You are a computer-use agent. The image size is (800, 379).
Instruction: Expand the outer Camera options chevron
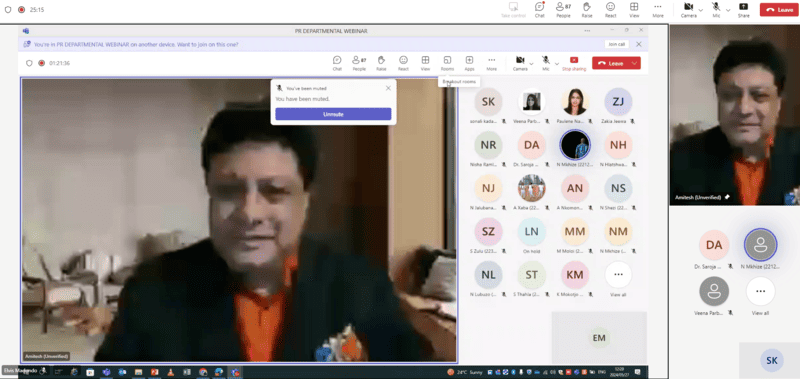tap(701, 10)
